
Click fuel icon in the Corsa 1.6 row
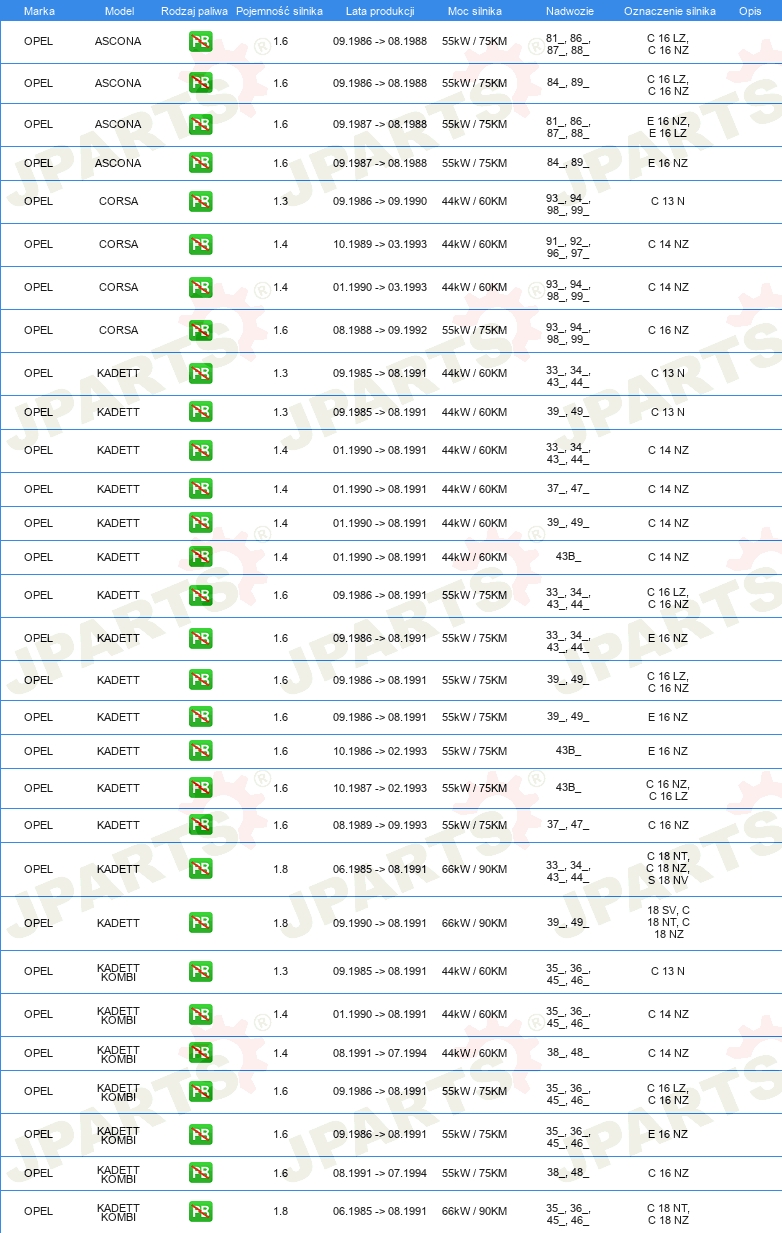(200, 330)
